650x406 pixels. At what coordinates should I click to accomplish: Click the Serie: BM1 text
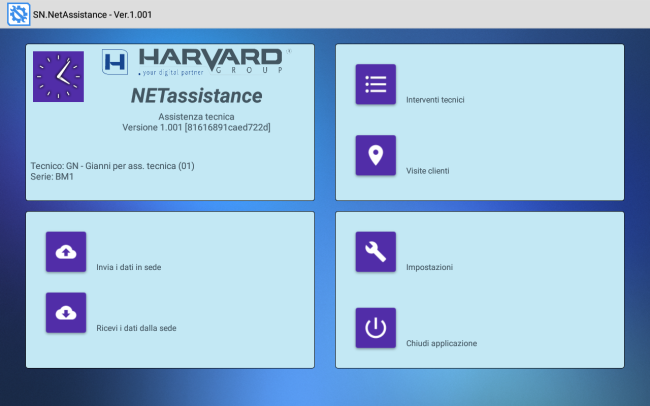[52, 177]
